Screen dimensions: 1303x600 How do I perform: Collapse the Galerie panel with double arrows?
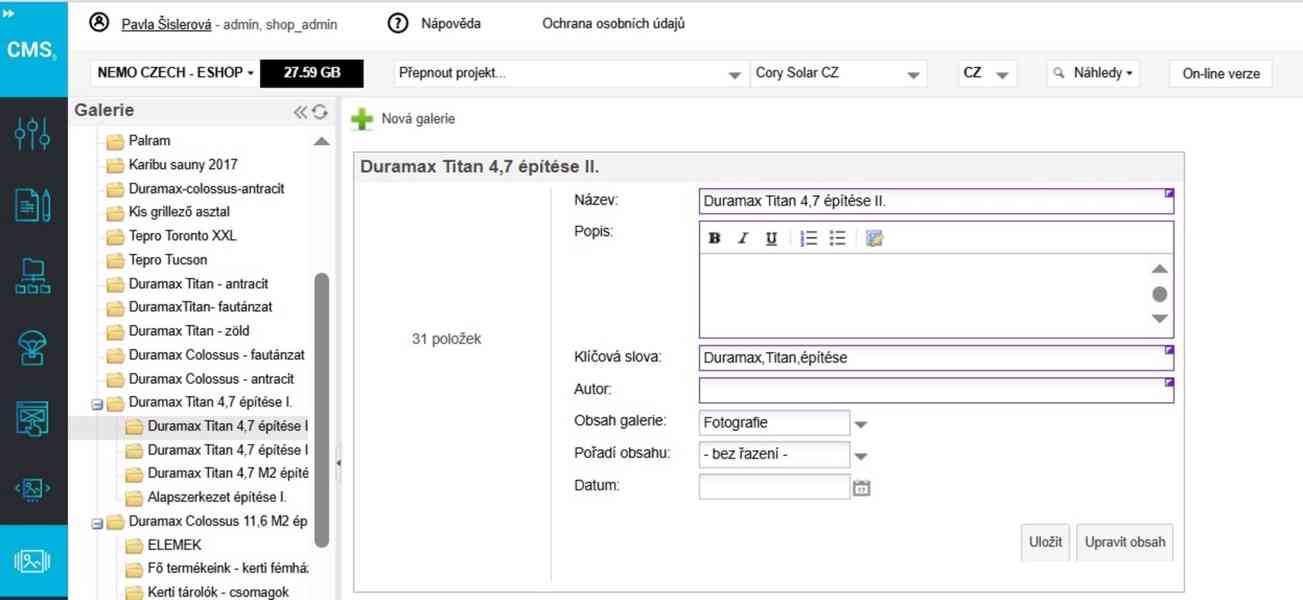pos(300,112)
